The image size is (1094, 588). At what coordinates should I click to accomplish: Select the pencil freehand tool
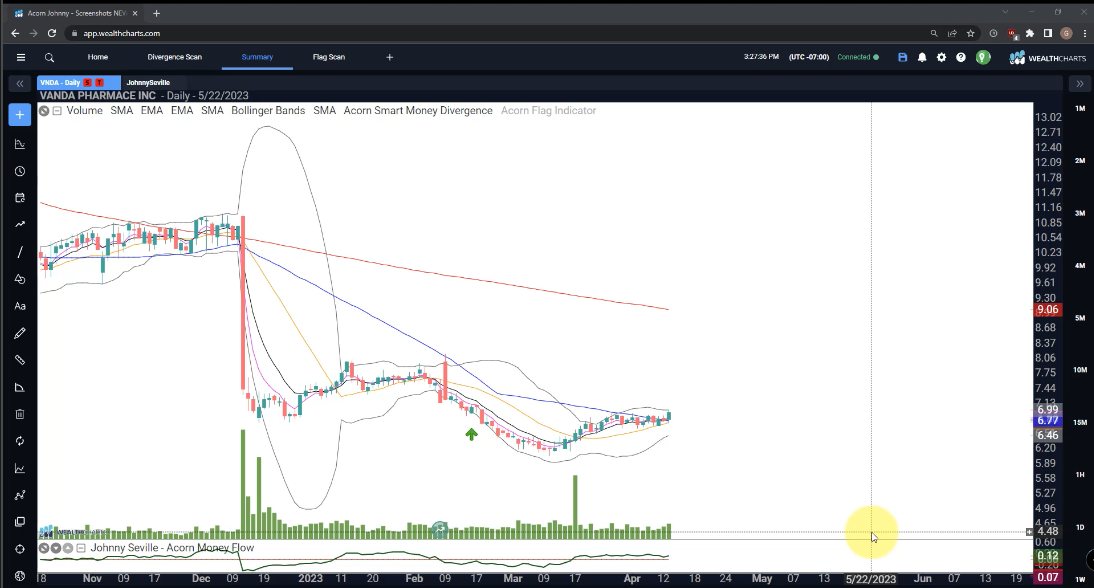(20, 333)
